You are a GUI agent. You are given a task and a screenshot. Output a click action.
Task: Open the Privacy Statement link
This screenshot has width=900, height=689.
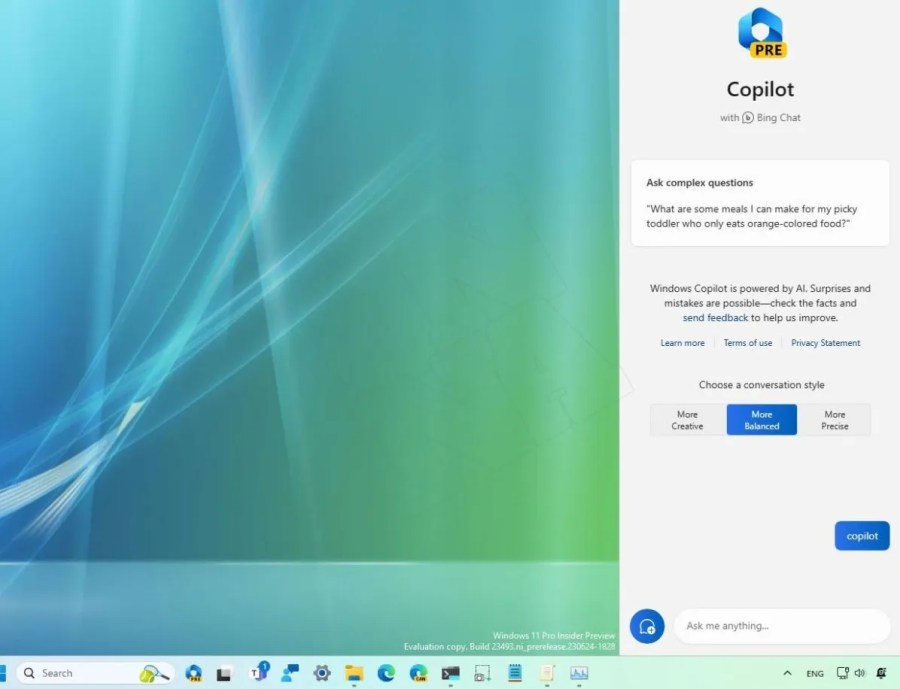pos(825,343)
